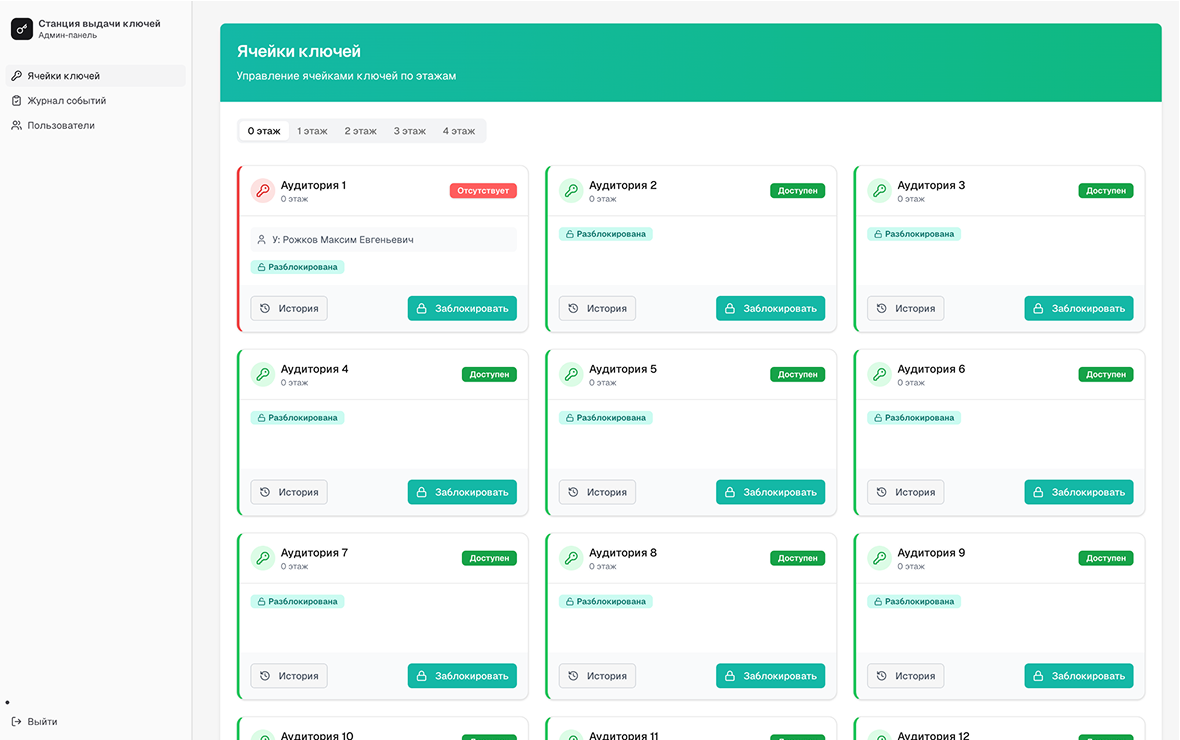Viewport: 1180px width, 740px height.
Task: Click the person icon next to Рожков Максим Евгеньевич
Action: click(261, 239)
